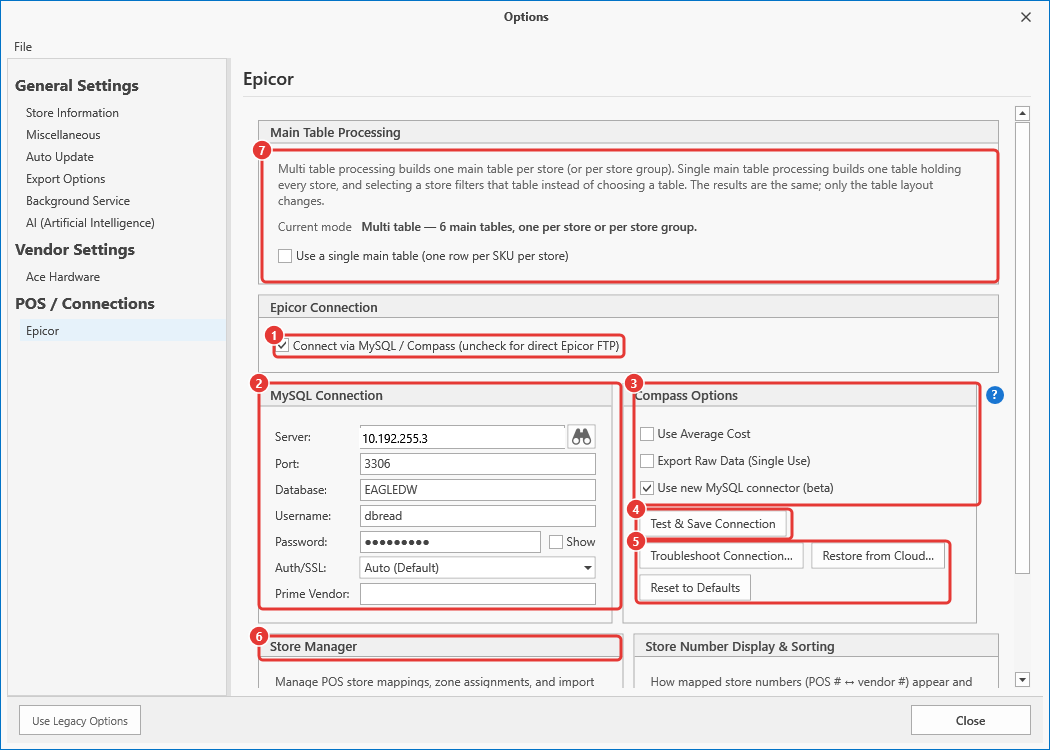1050x750 pixels.
Task: Click Restore from Cloud... button
Action: point(878,556)
